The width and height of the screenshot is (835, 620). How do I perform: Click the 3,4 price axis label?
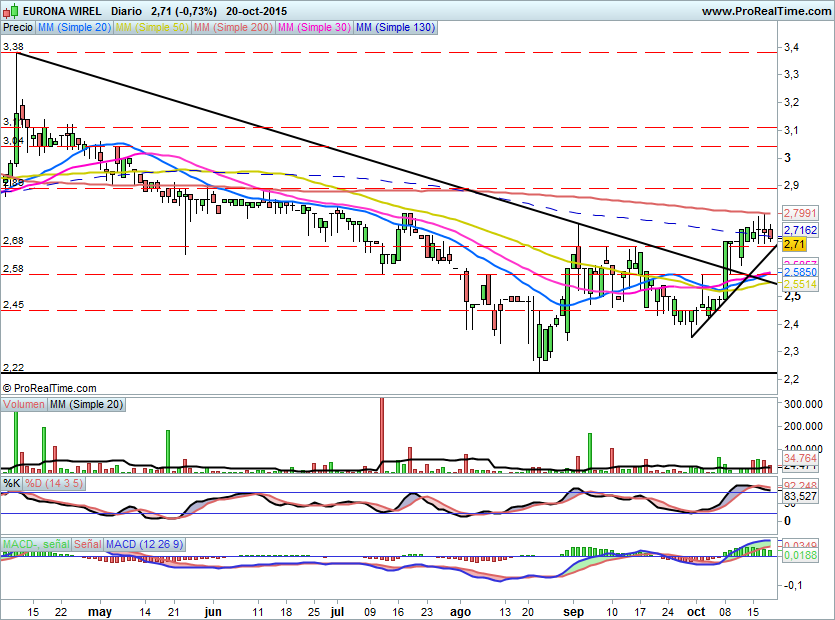[791, 47]
